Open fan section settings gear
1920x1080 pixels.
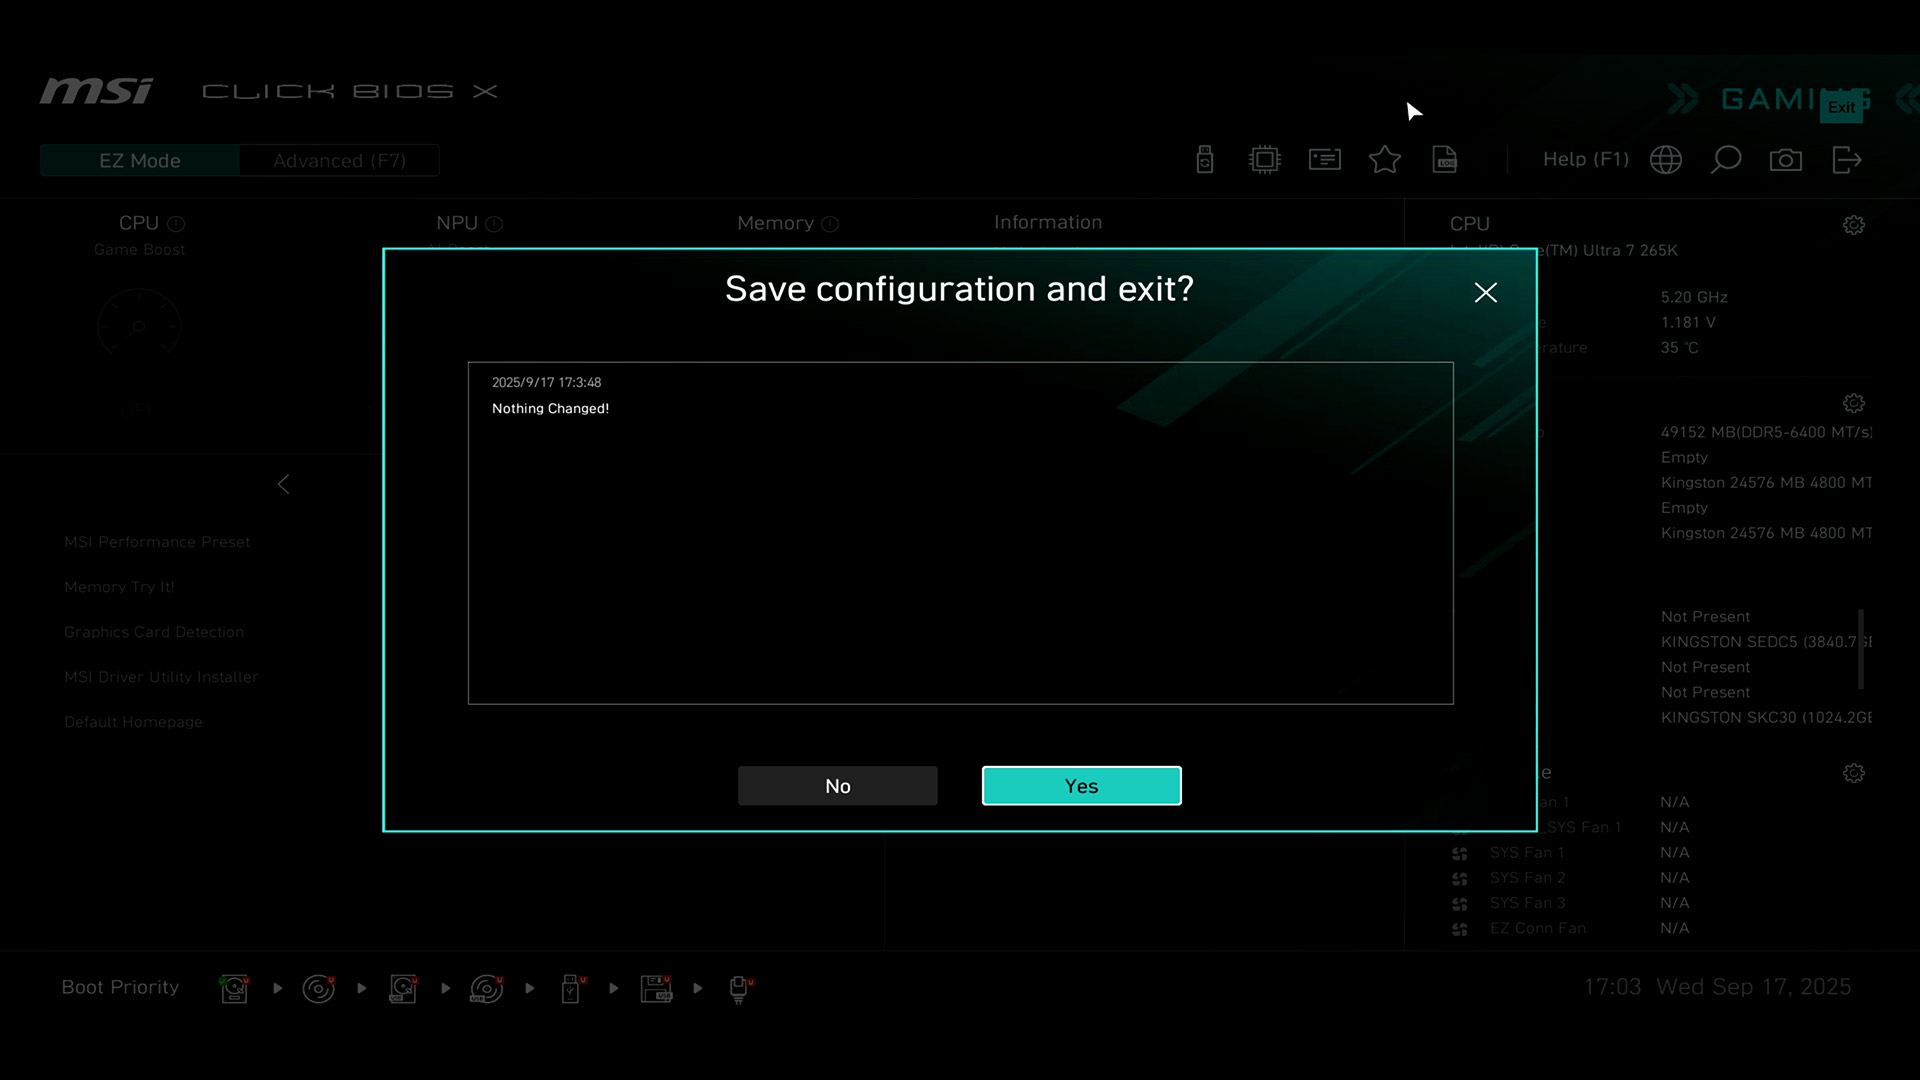(1854, 773)
